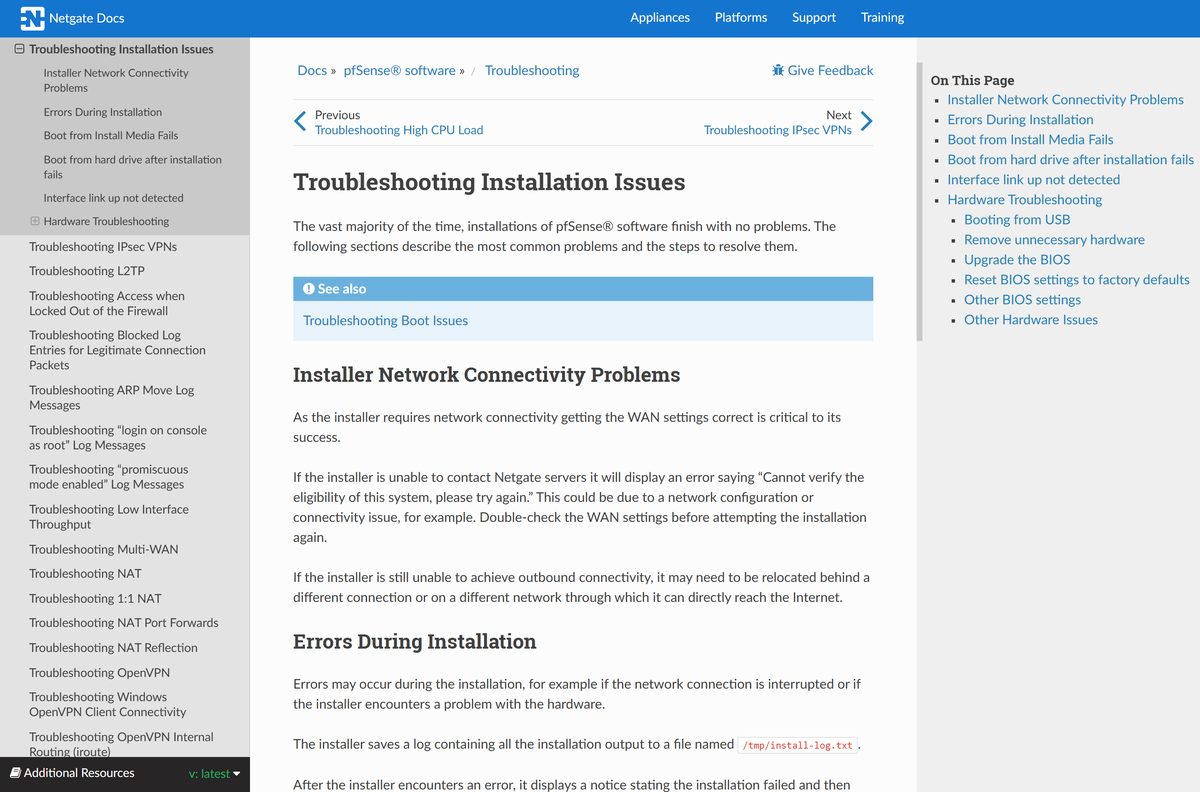
Task: Click Installer Network Connectivity Problems heading
Action: [486, 375]
